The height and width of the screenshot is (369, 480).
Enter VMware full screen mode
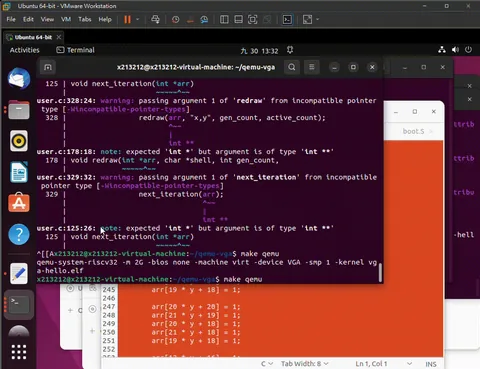click(253, 20)
